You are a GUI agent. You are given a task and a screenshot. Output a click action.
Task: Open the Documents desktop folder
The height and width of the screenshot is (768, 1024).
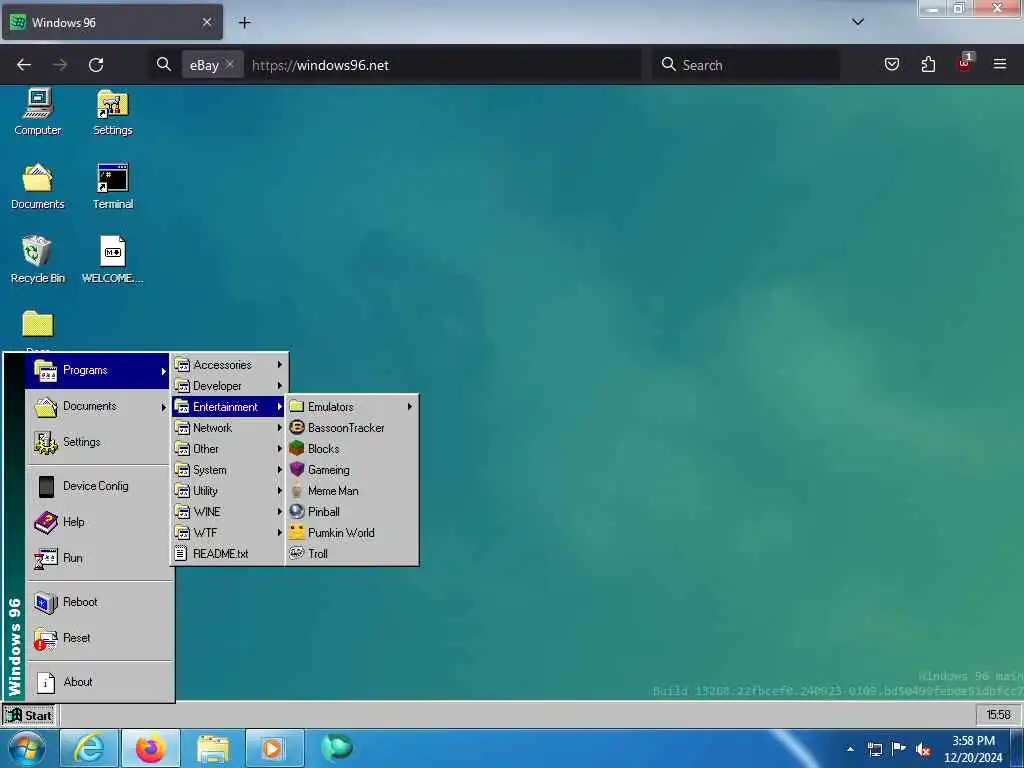coord(38,186)
